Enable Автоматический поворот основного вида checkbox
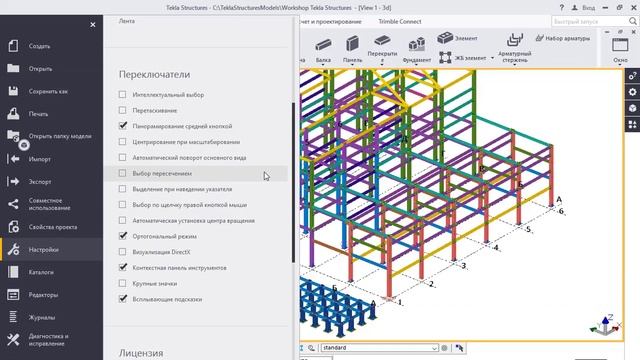Viewport: 640px width, 360px height. [122, 157]
